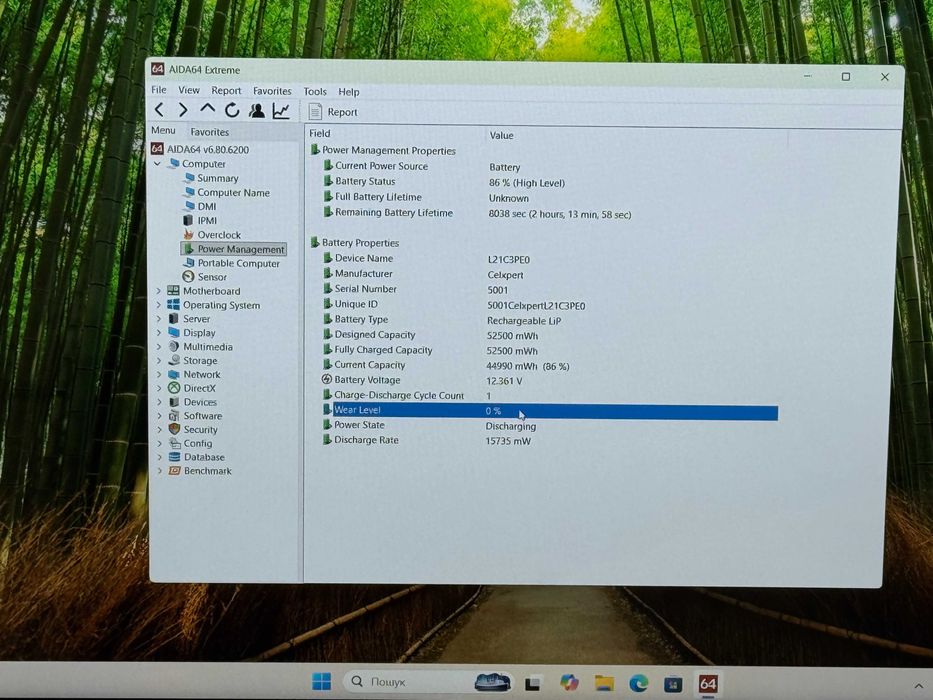Open the File menu
The width and height of the screenshot is (933, 700).
[159, 90]
